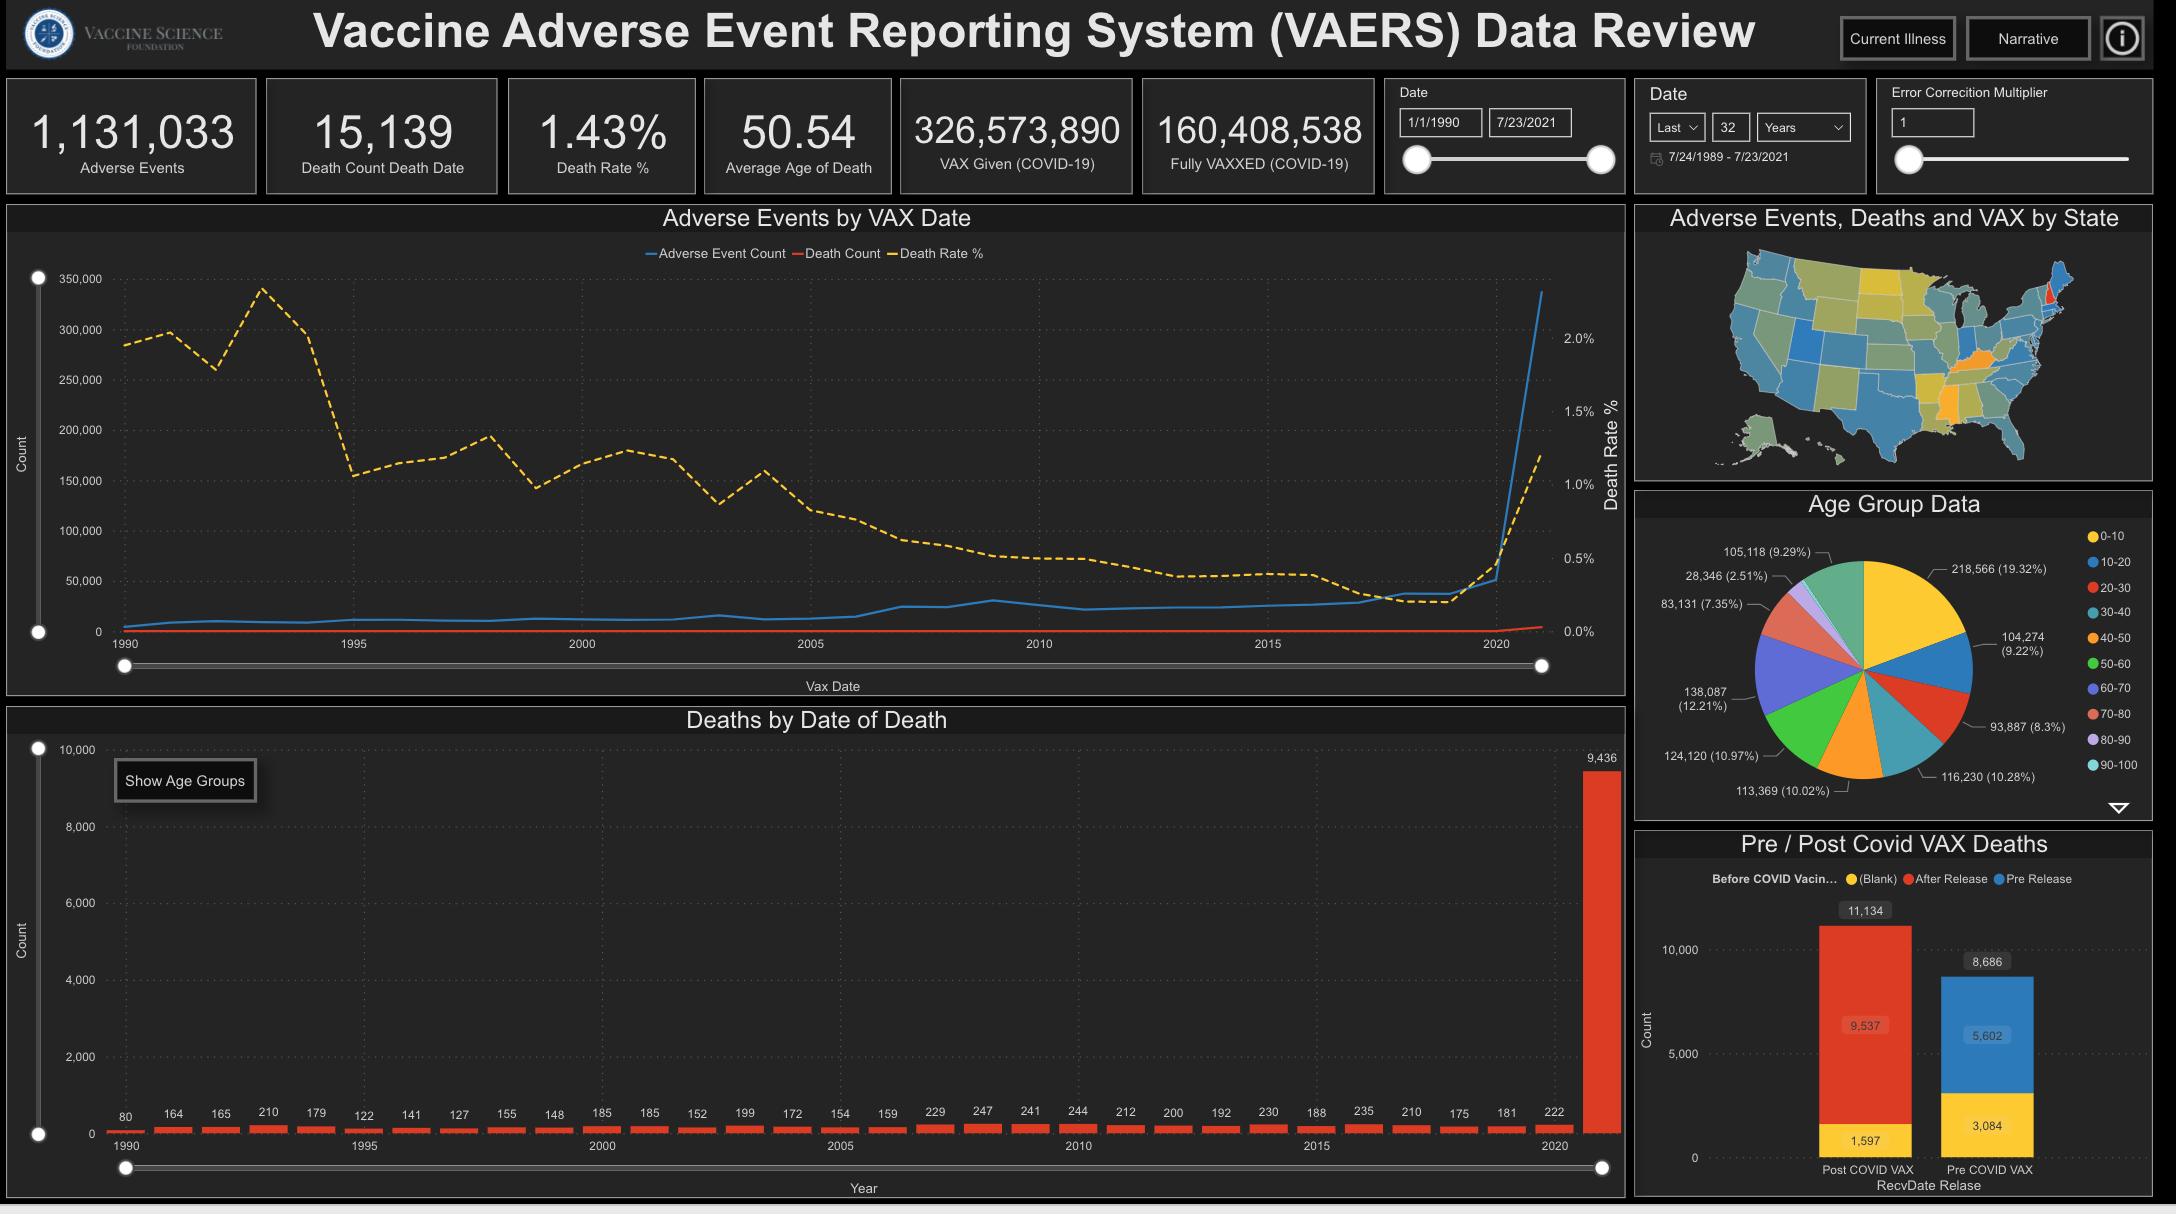2176x1214 pixels.
Task: Select the 70-80 age group legend item
Action: (x=2109, y=715)
